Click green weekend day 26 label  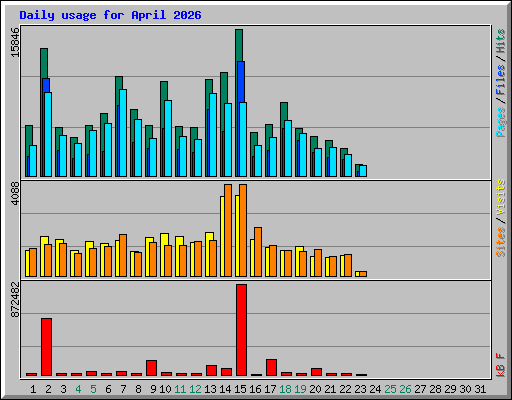click(x=405, y=389)
